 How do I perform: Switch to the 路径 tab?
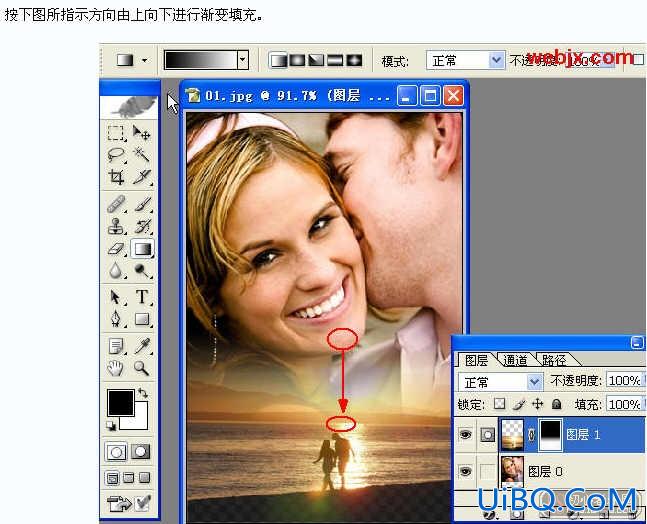click(x=553, y=360)
